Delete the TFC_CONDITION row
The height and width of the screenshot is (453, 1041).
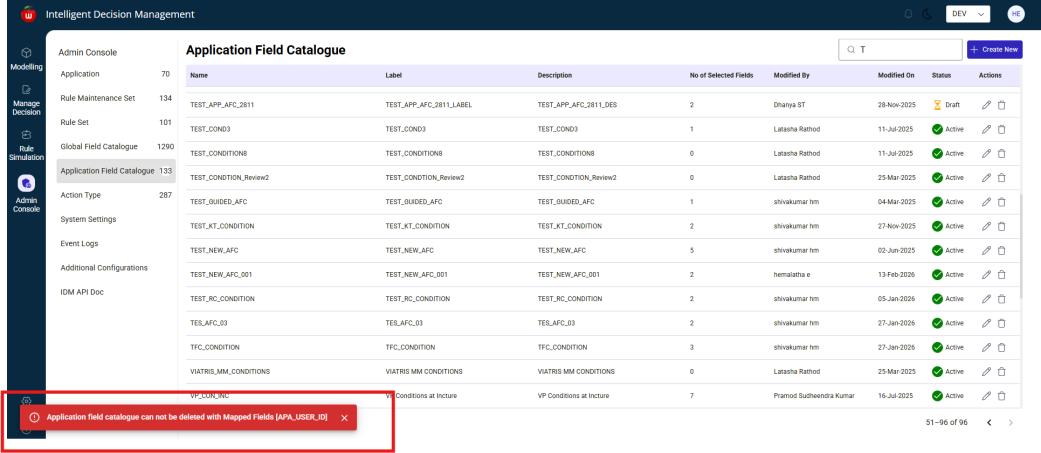pos(1002,347)
